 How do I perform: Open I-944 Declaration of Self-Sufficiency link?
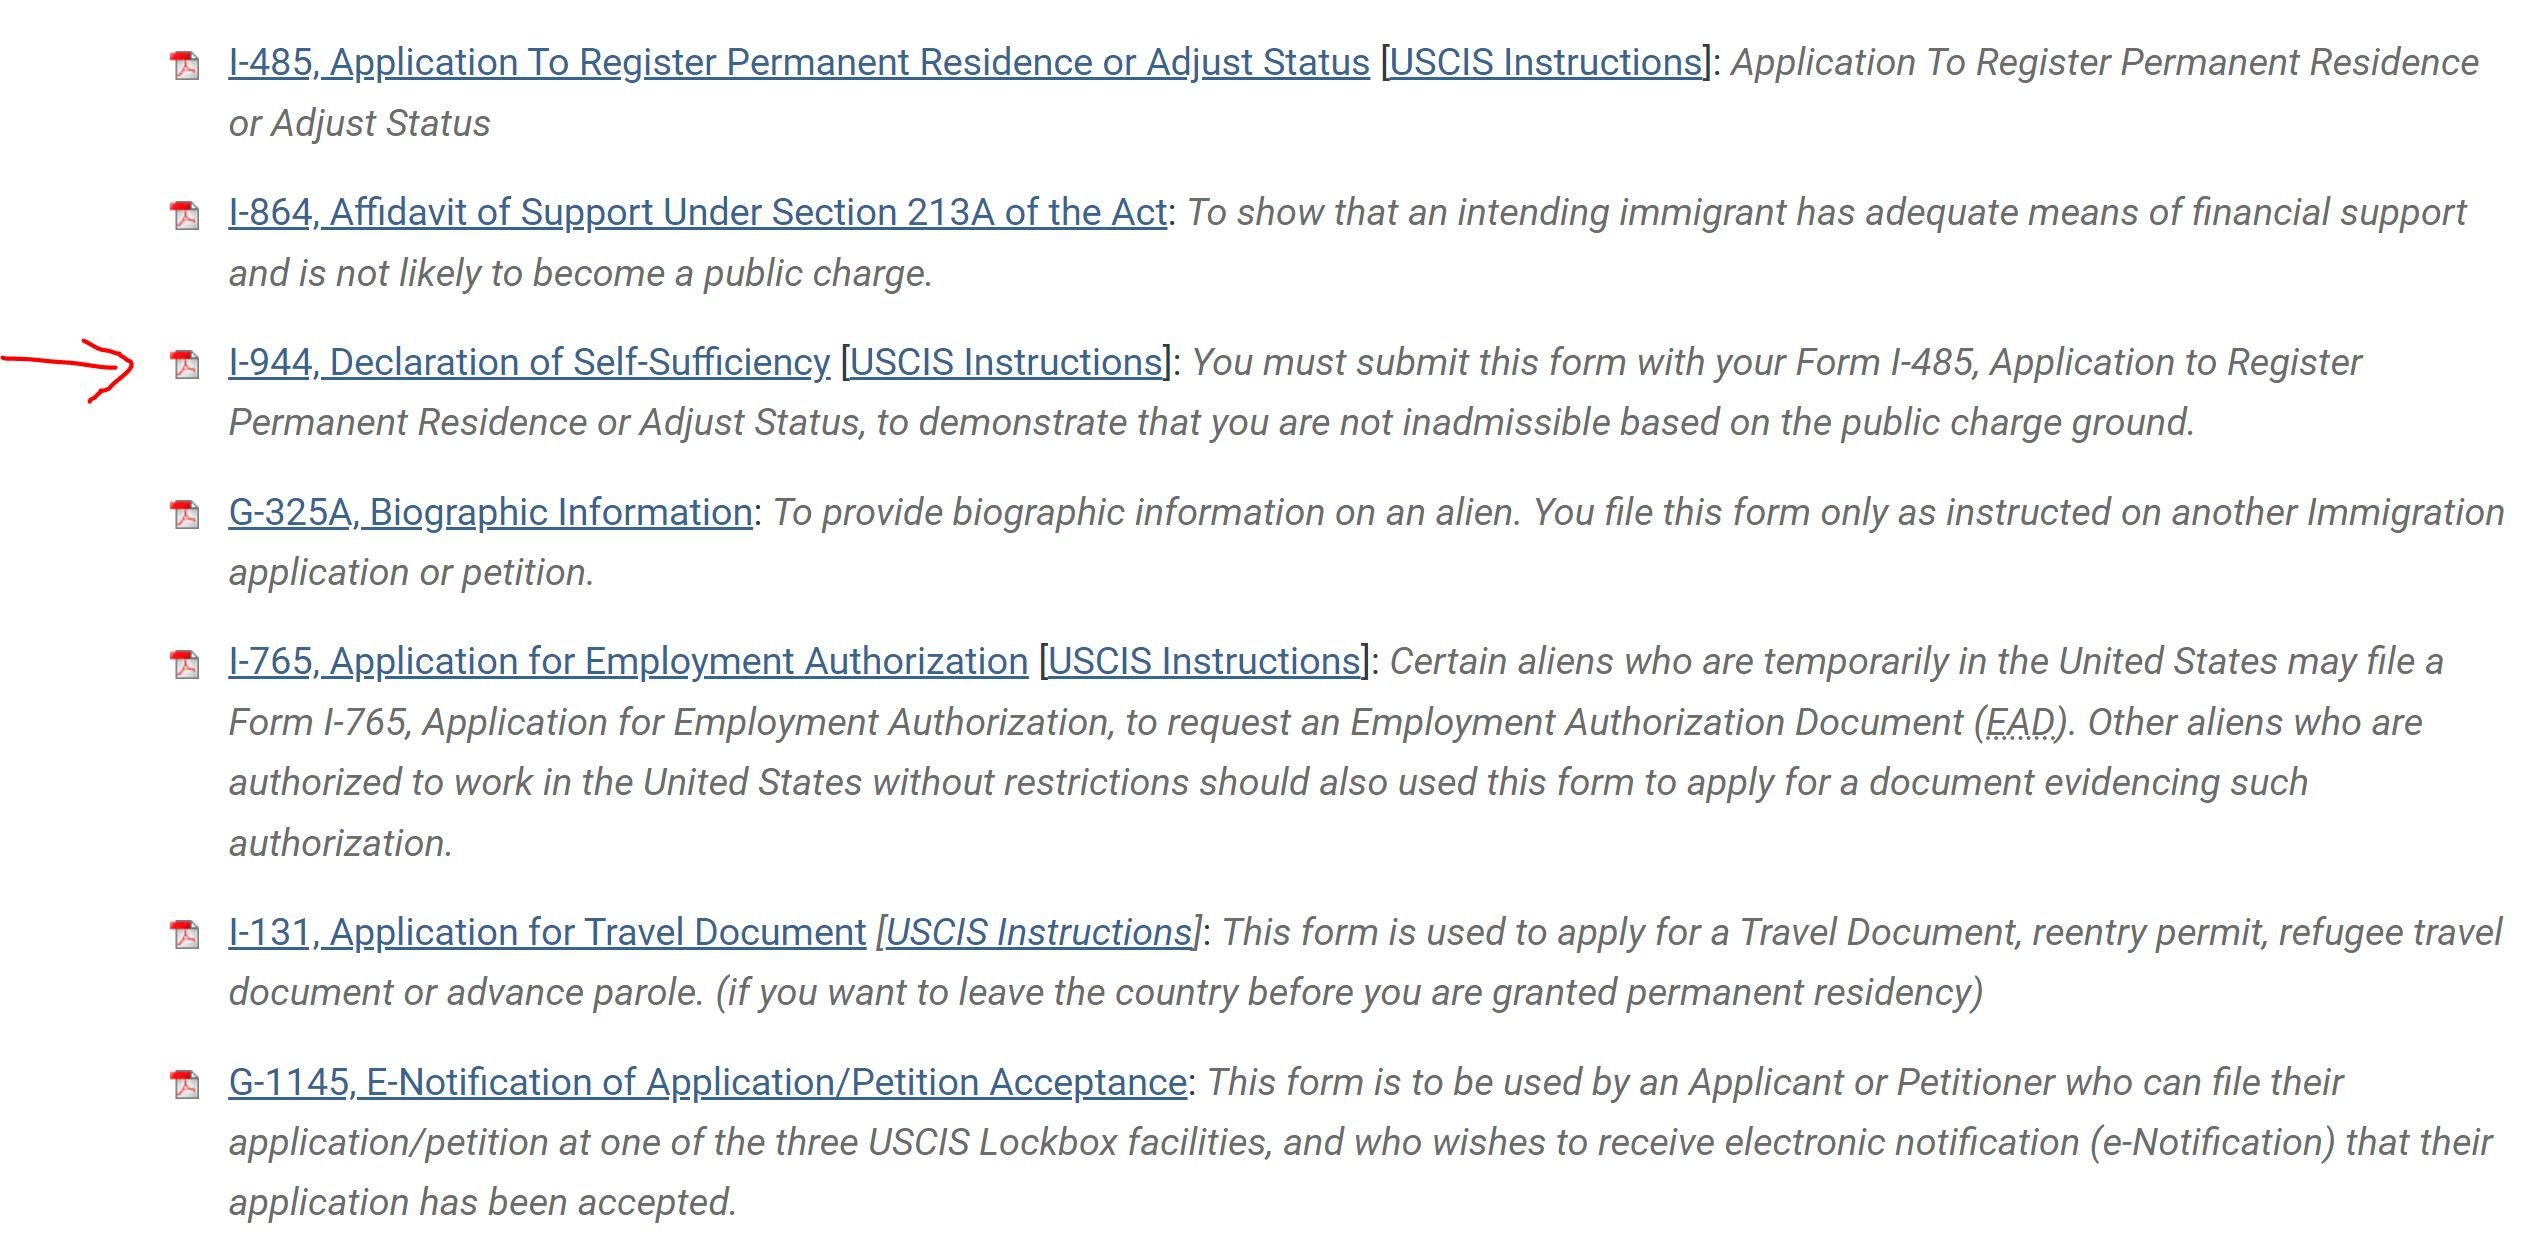[529, 362]
